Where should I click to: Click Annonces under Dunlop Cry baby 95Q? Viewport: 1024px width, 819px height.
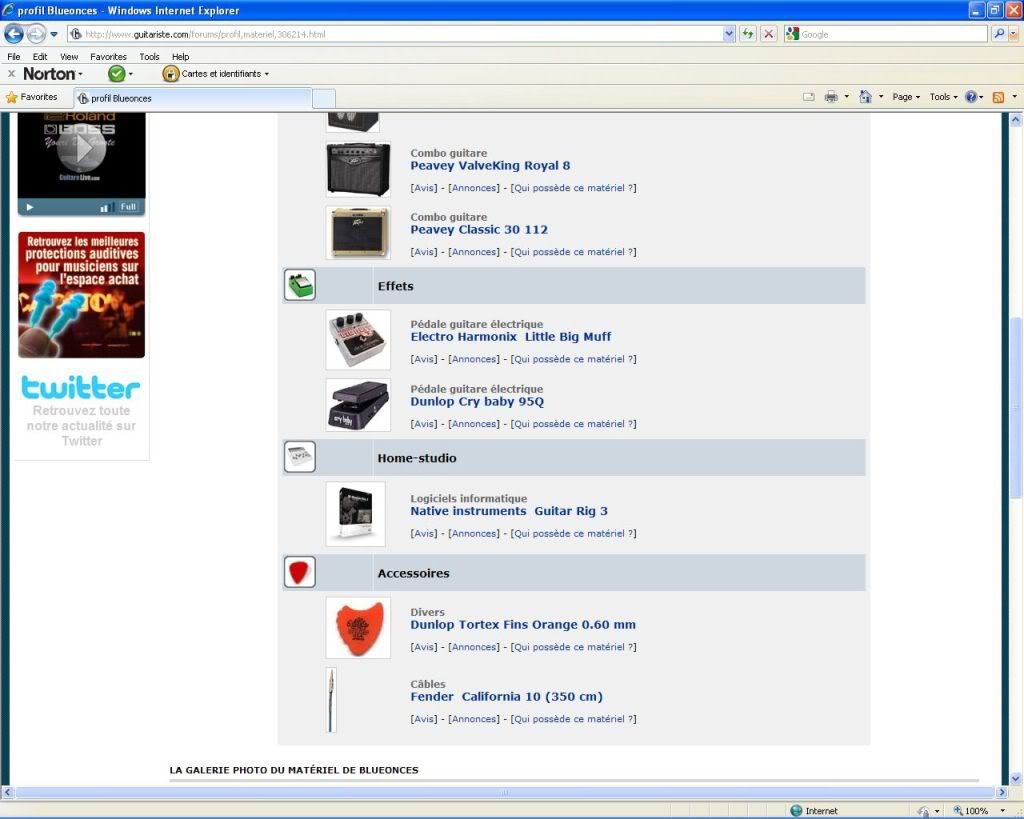pos(473,424)
